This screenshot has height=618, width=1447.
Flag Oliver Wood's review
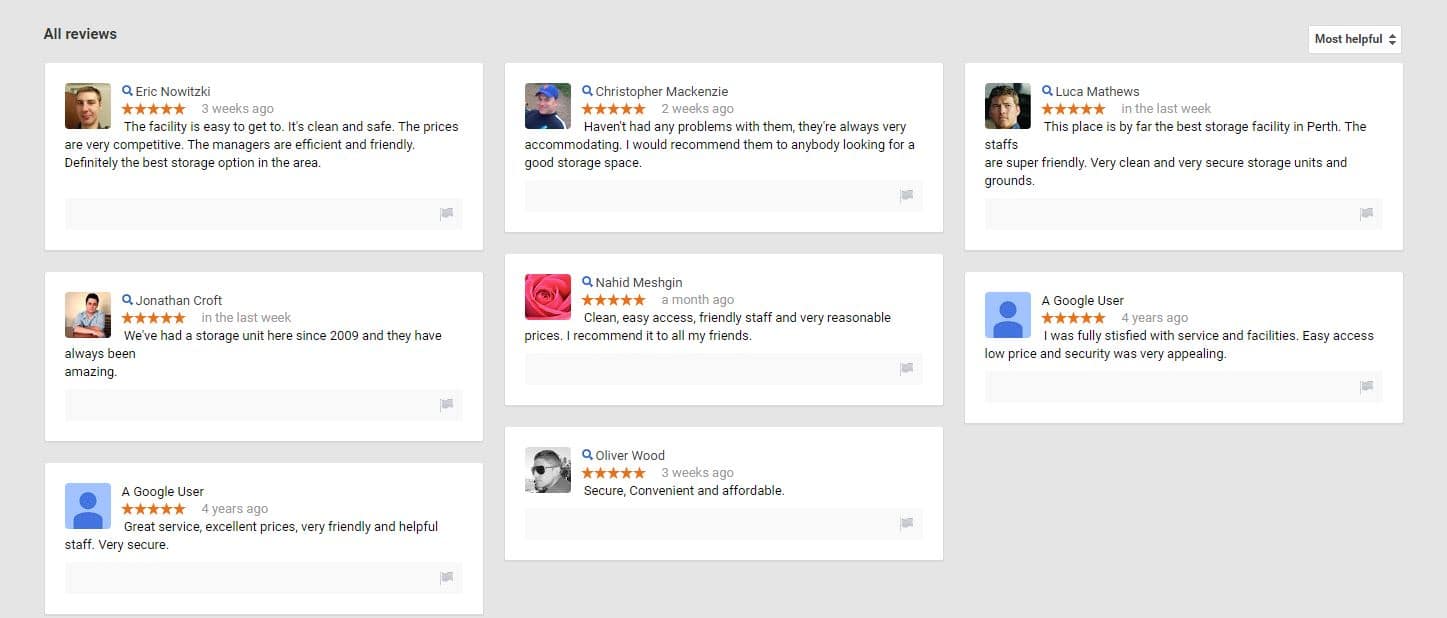click(907, 523)
